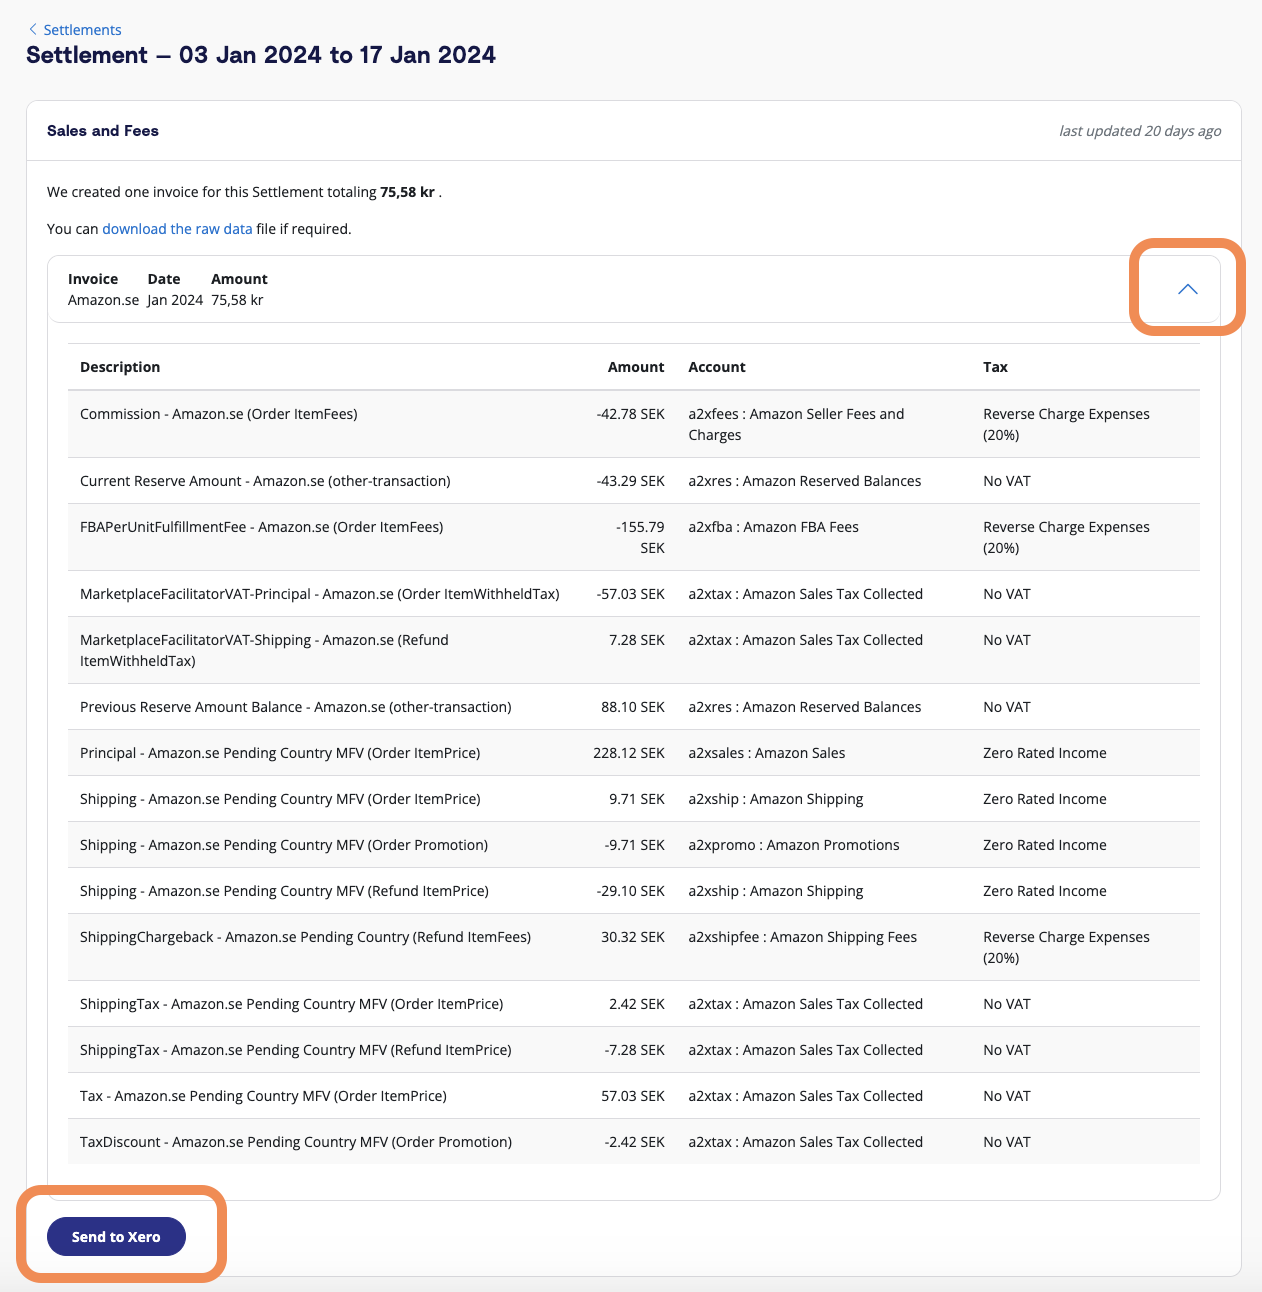Click the 88.10 SEK amount
1262x1292 pixels.
pos(632,707)
